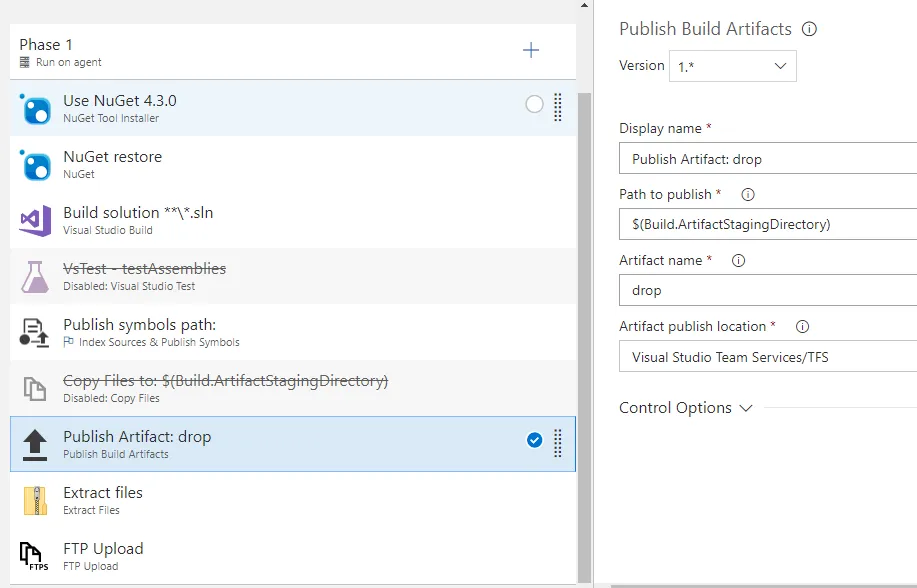The width and height of the screenshot is (917, 588).
Task: Click the Path to publish info icon
Action: pyautogui.click(x=747, y=195)
